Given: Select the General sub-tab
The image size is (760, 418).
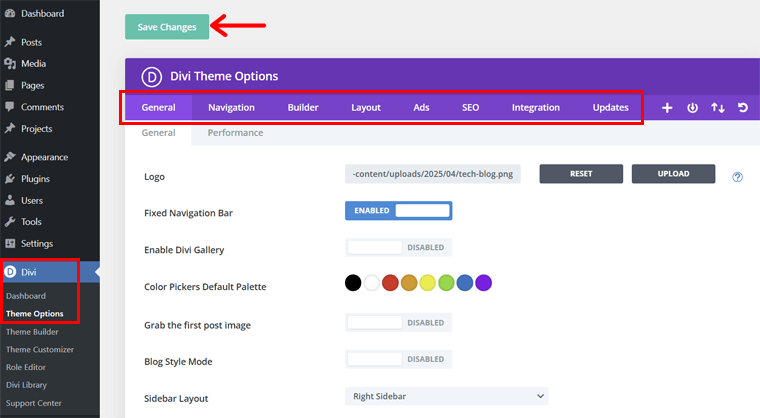Looking at the screenshot, I should (158, 133).
